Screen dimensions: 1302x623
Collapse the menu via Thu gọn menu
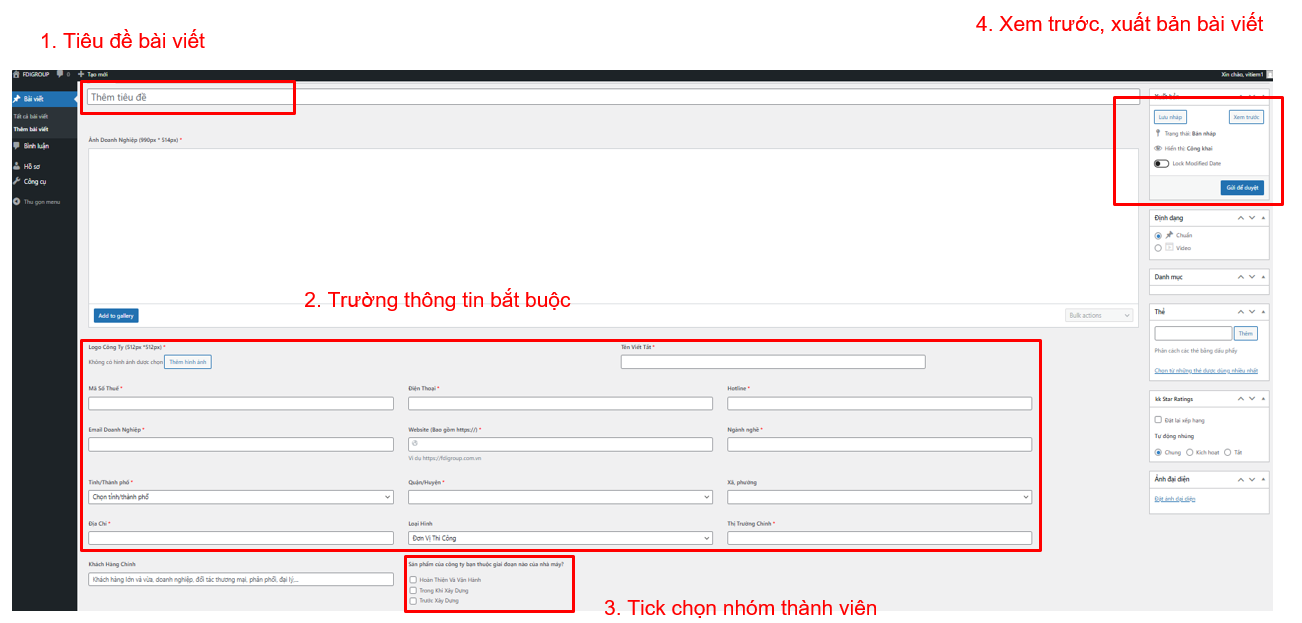(42, 202)
